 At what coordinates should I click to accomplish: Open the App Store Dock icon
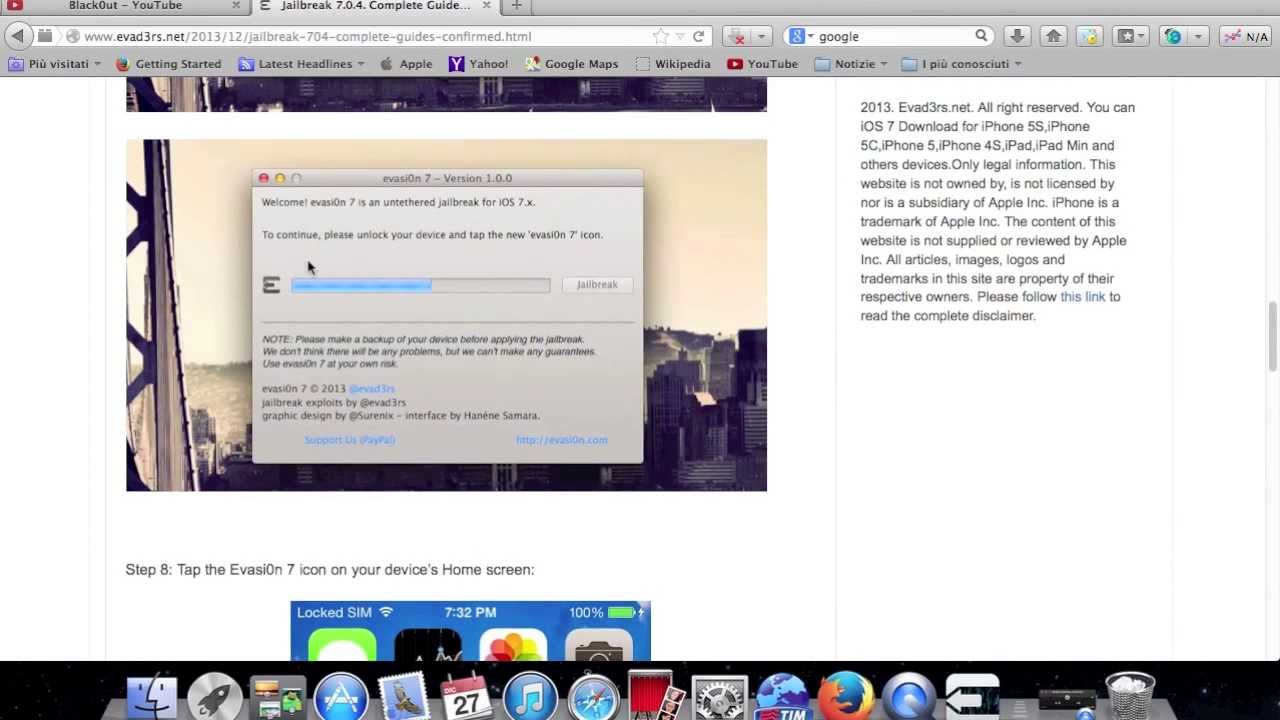coord(341,696)
